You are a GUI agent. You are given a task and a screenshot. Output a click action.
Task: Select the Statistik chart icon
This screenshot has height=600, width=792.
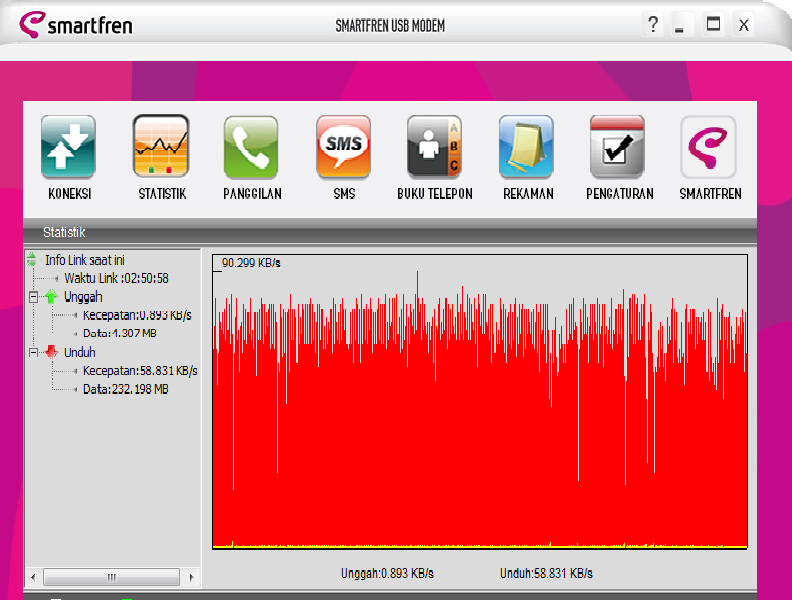point(161,146)
